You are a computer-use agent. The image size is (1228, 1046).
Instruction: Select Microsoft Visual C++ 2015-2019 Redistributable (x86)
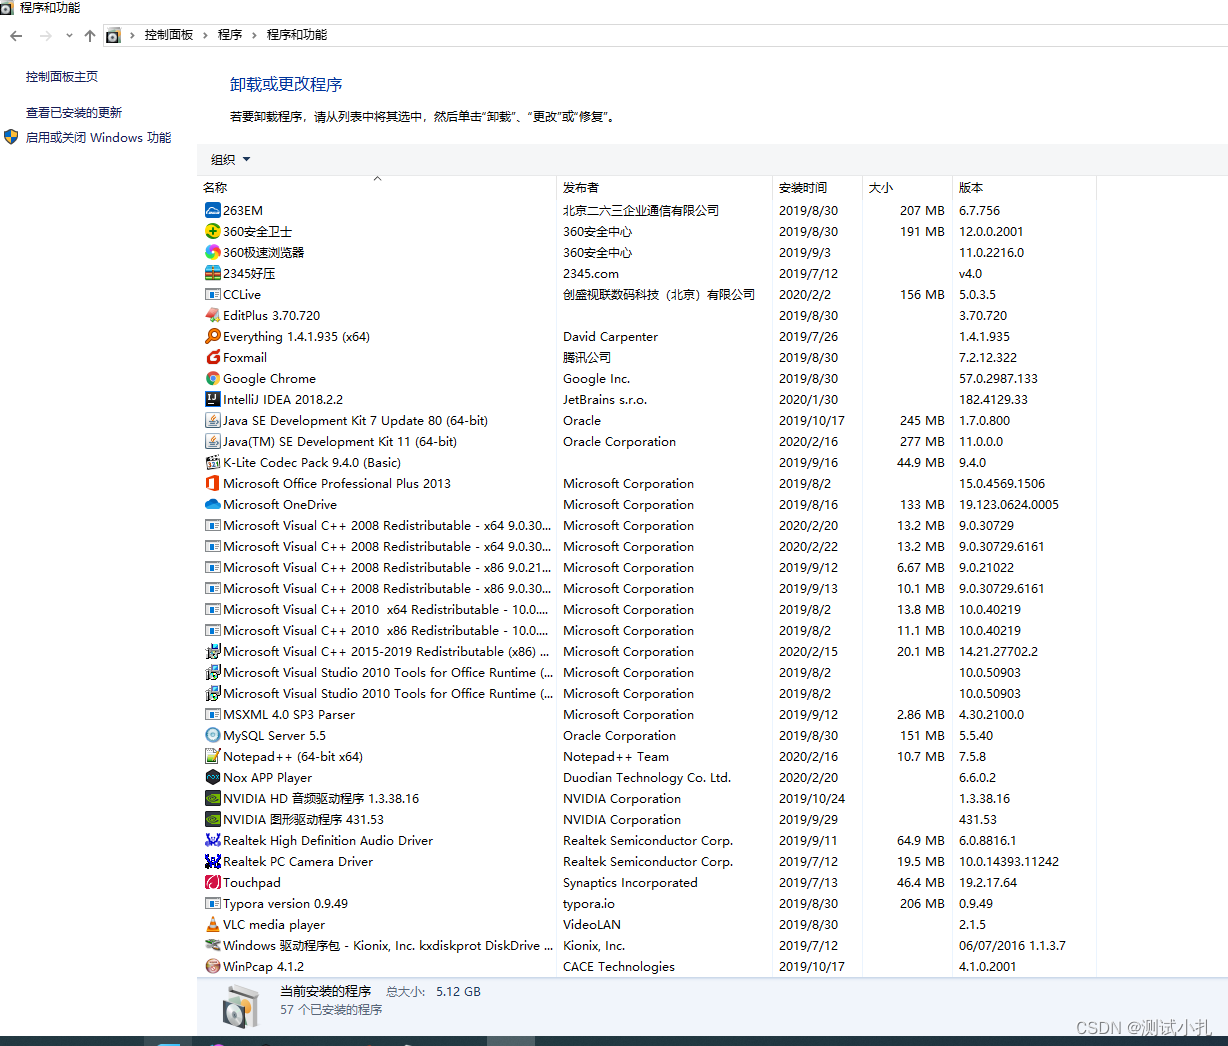[648, 651]
